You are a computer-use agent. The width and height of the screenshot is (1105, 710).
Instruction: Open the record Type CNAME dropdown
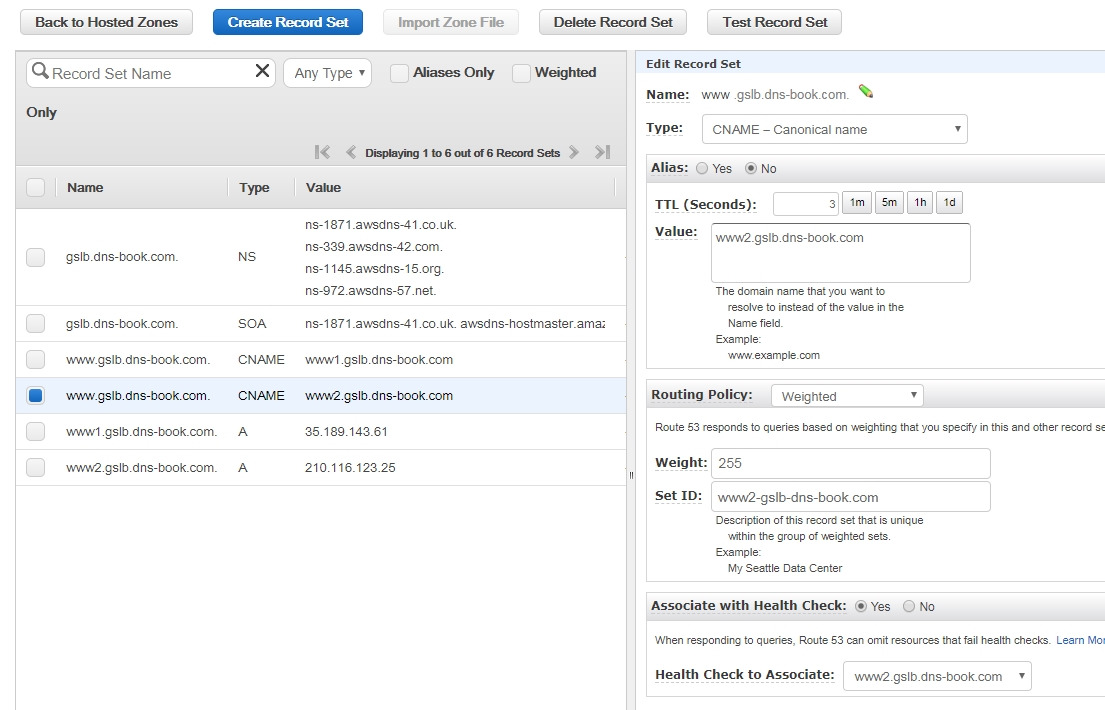835,129
